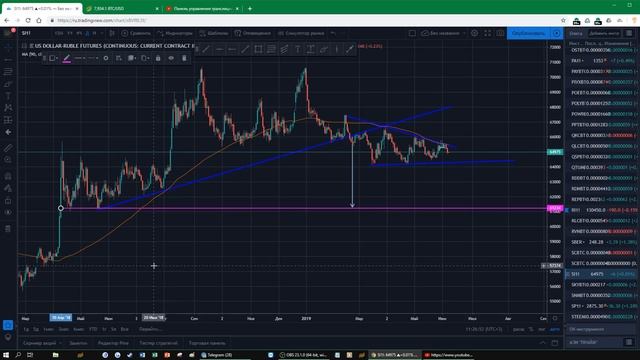Click the purple horizontal line price label
The width and height of the screenshot is (640, 360).
click(554, 209)
